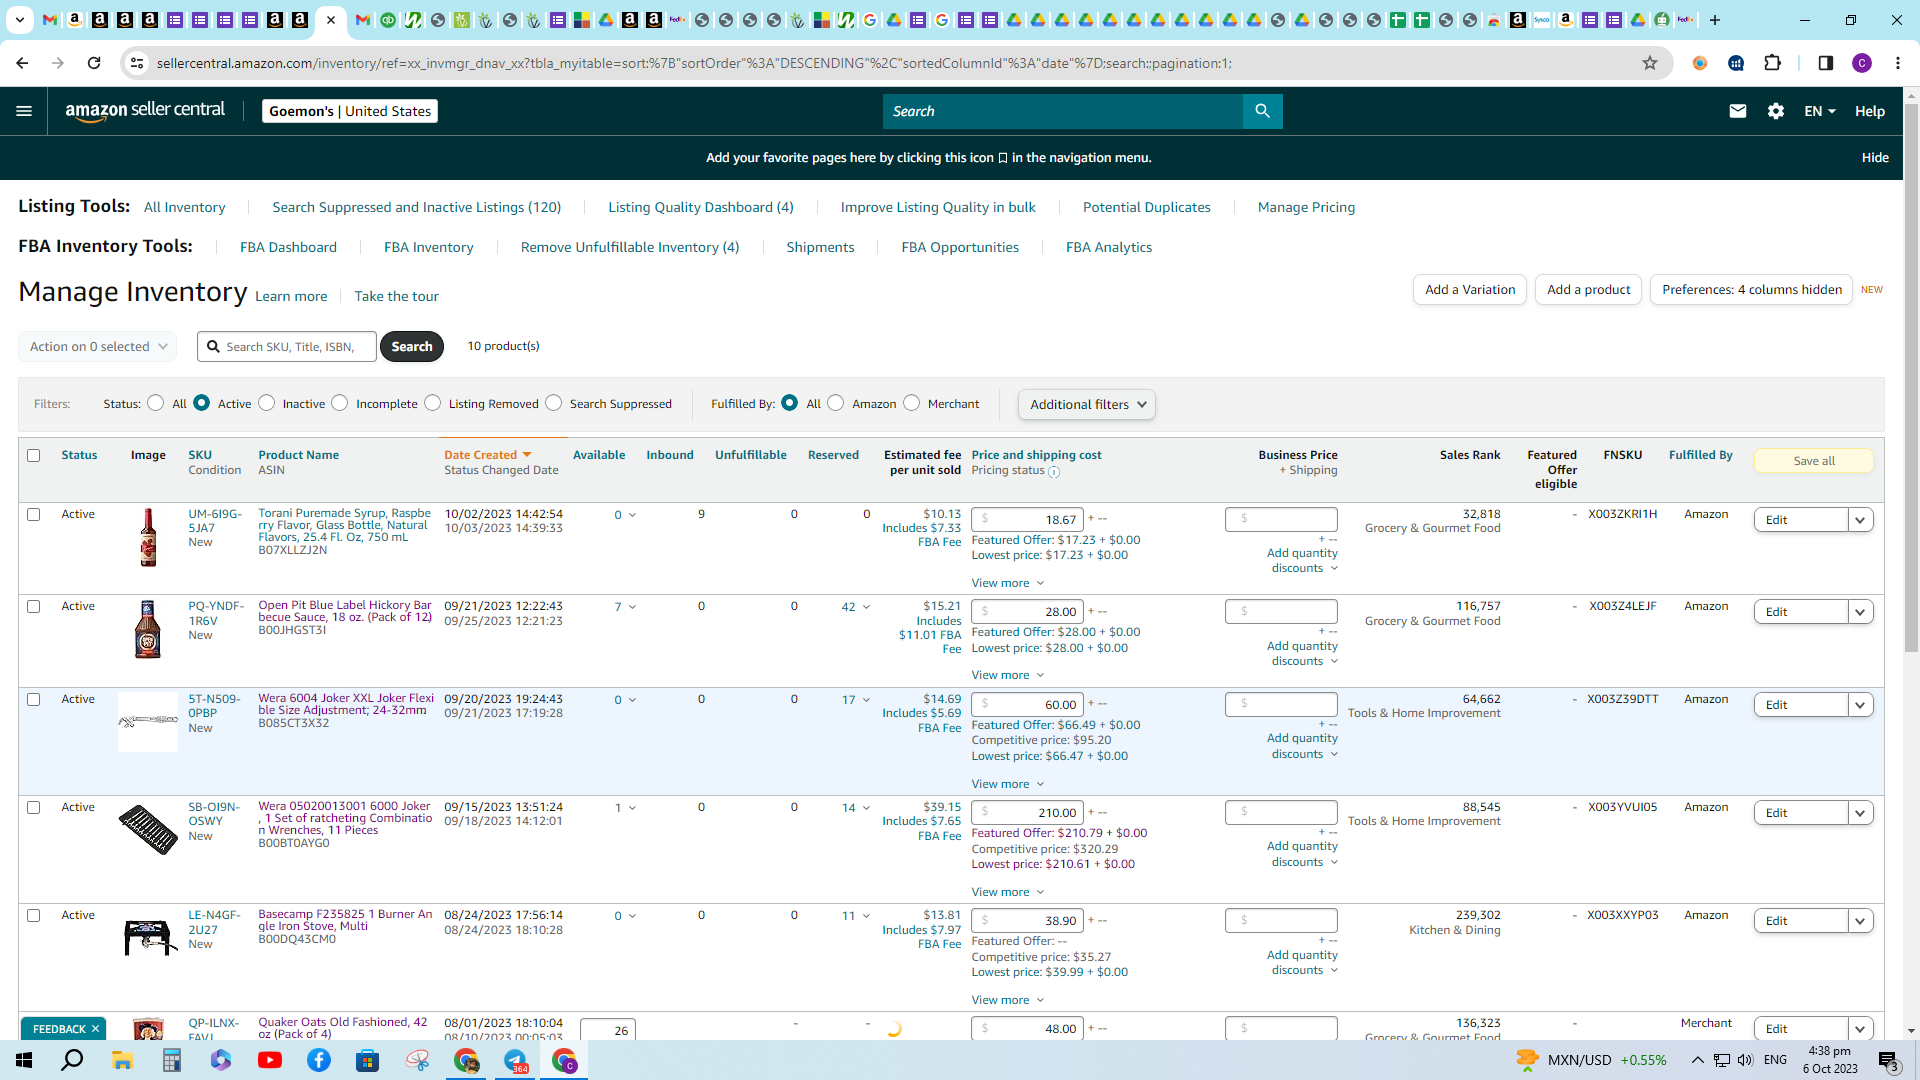The height and width of the screenshot is (1080, 1920).
Task: Open Windows taskbar search
Action: tap(73, 1060)
